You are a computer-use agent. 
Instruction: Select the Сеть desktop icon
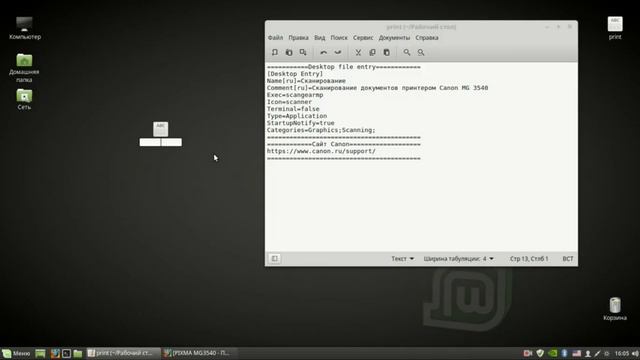coord(24,99)
